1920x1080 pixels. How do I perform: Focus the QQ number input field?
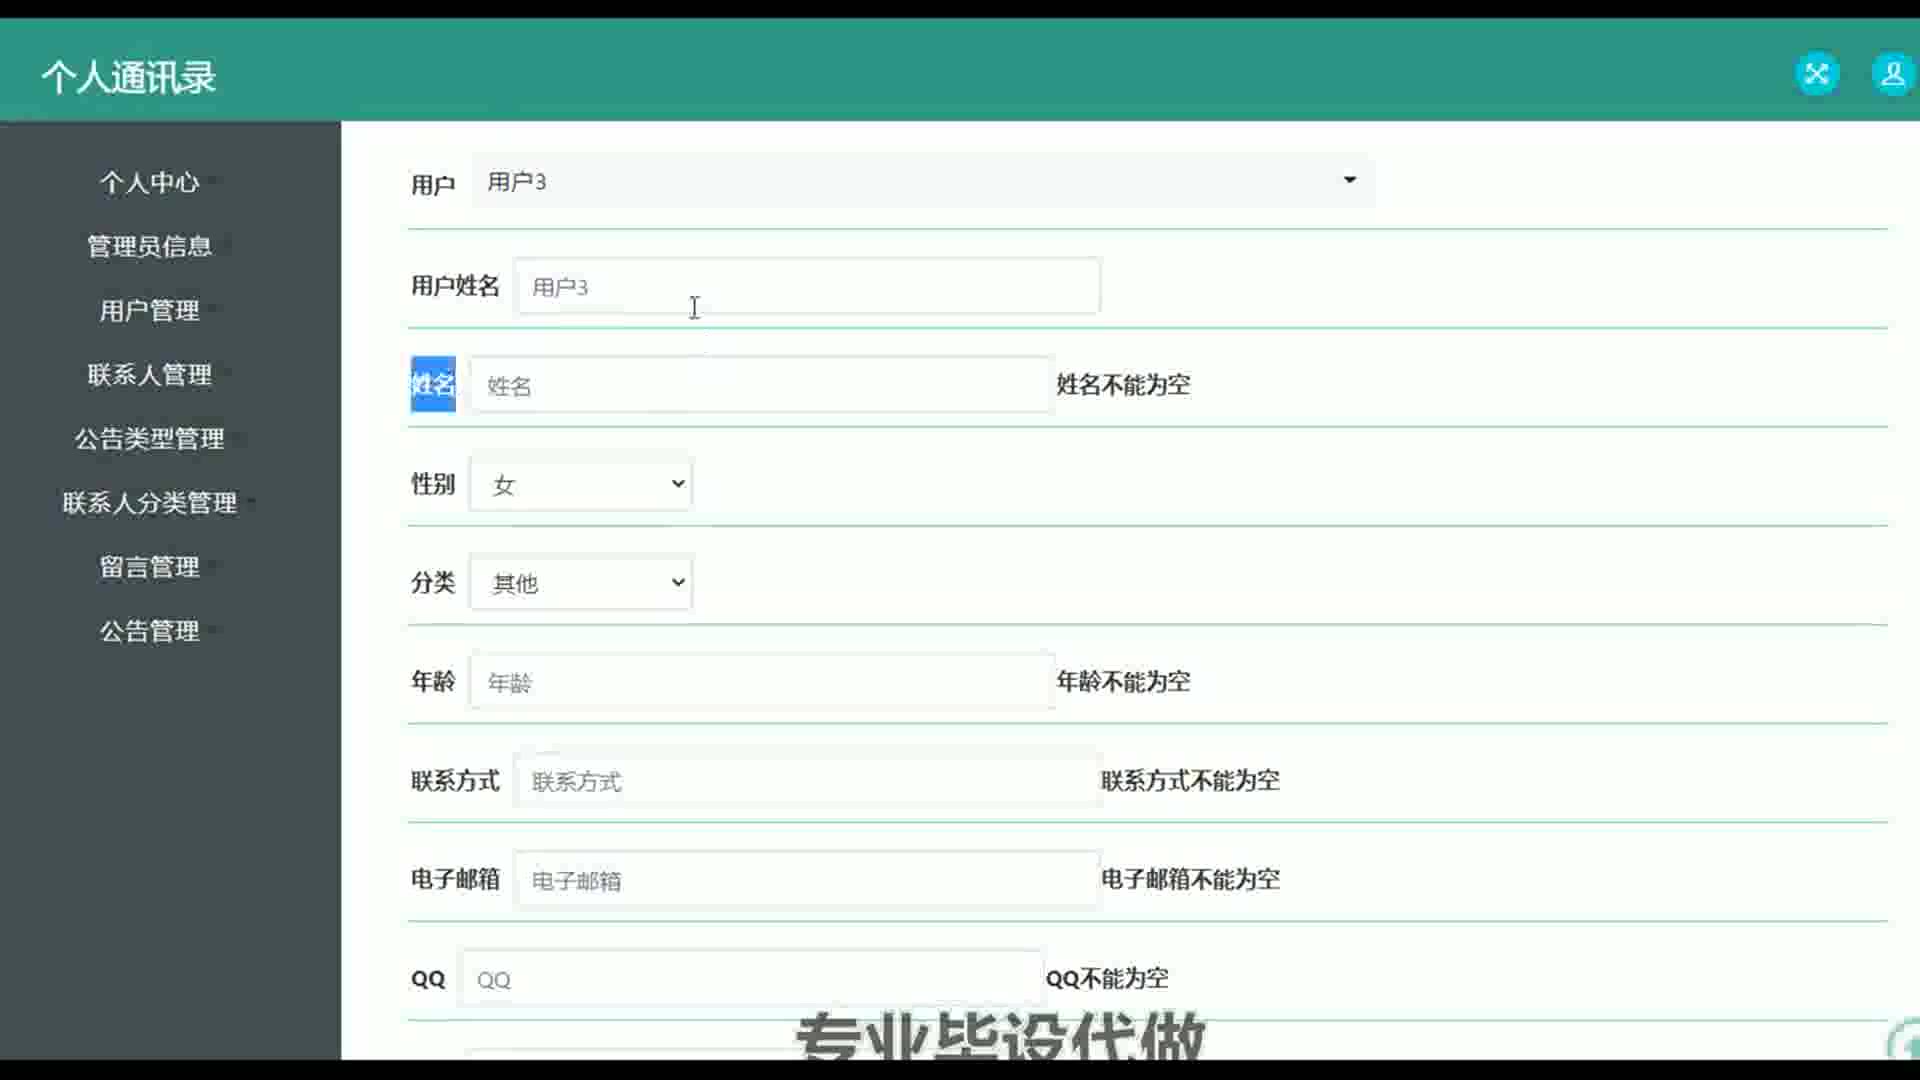point(750,979)
